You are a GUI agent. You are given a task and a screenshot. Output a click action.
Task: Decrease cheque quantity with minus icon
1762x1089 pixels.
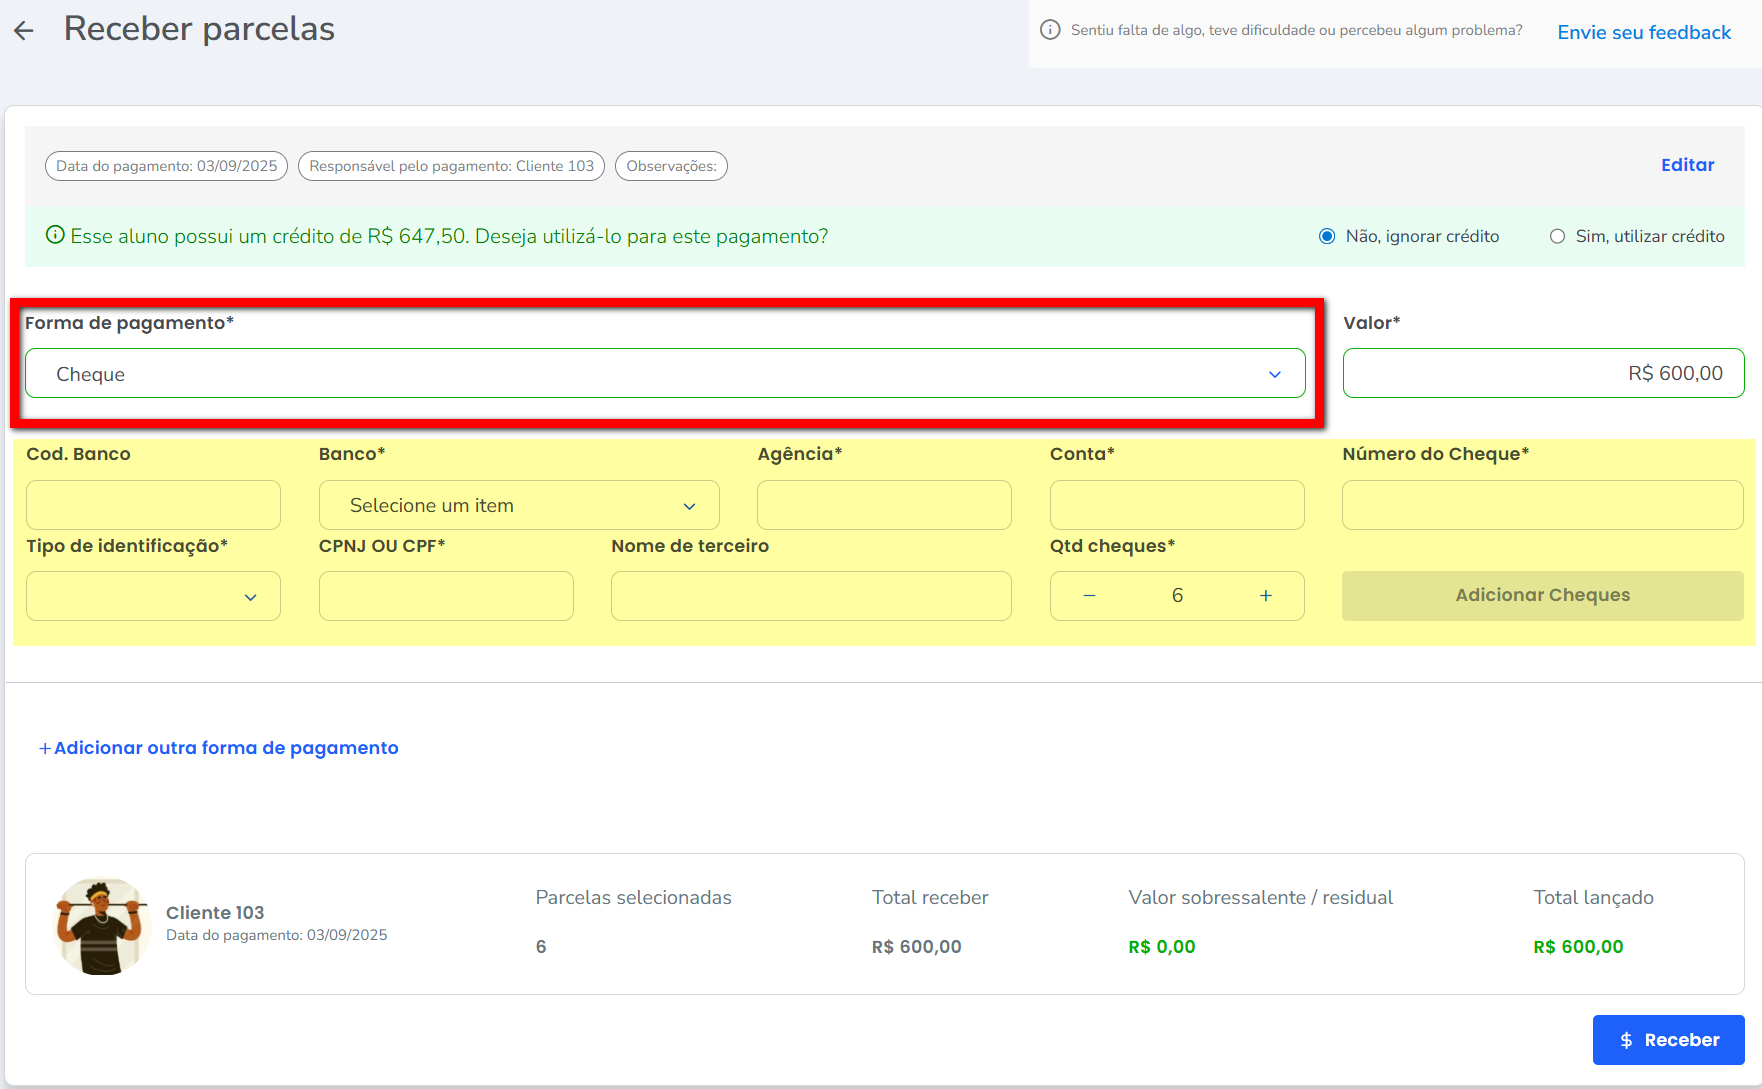[1090, 596]
